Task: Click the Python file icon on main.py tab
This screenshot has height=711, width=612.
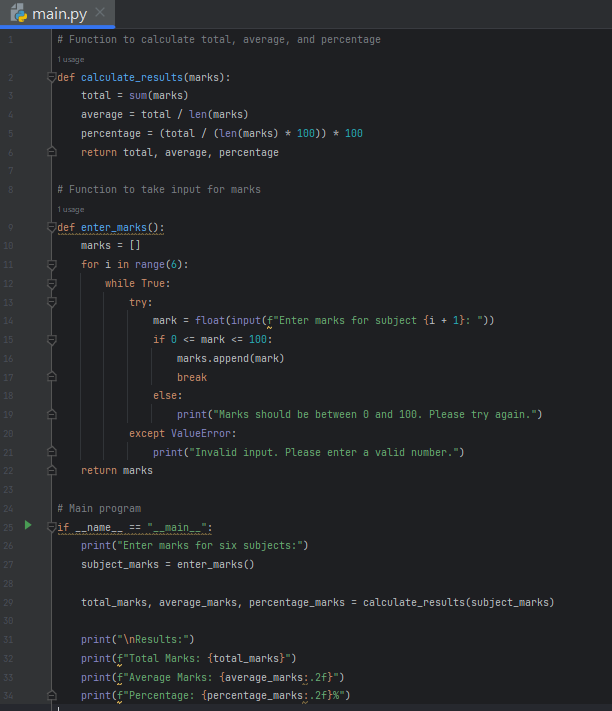Action: point(18,13)
